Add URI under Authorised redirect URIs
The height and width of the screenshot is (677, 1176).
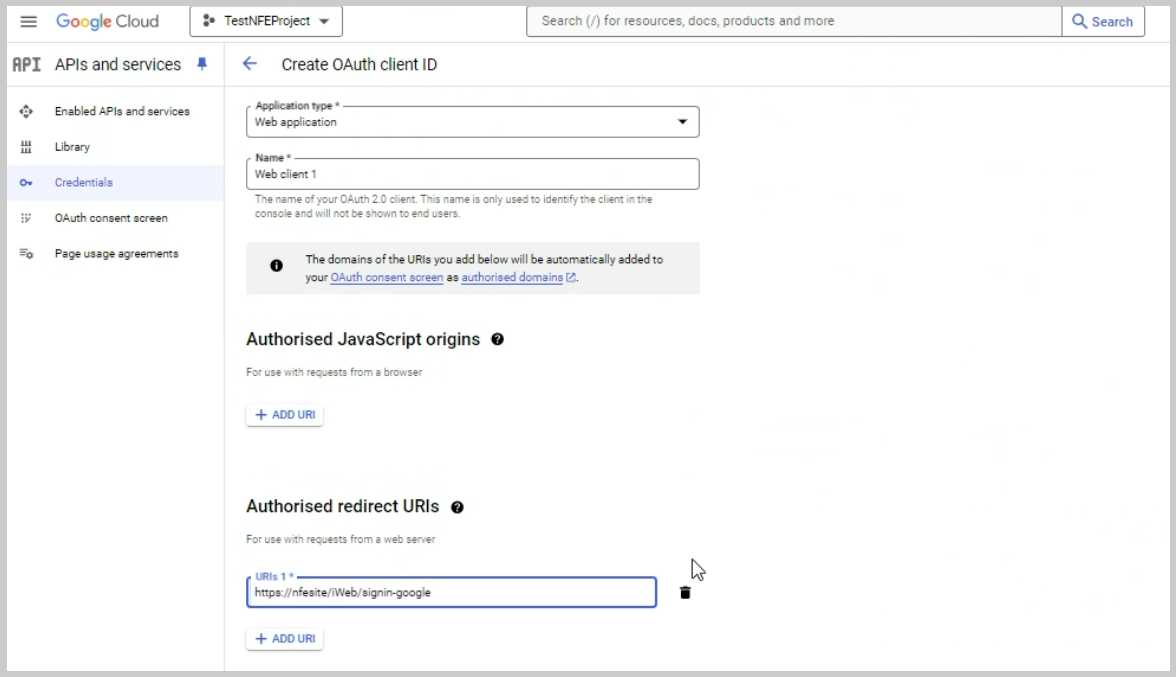click(285, 639)
